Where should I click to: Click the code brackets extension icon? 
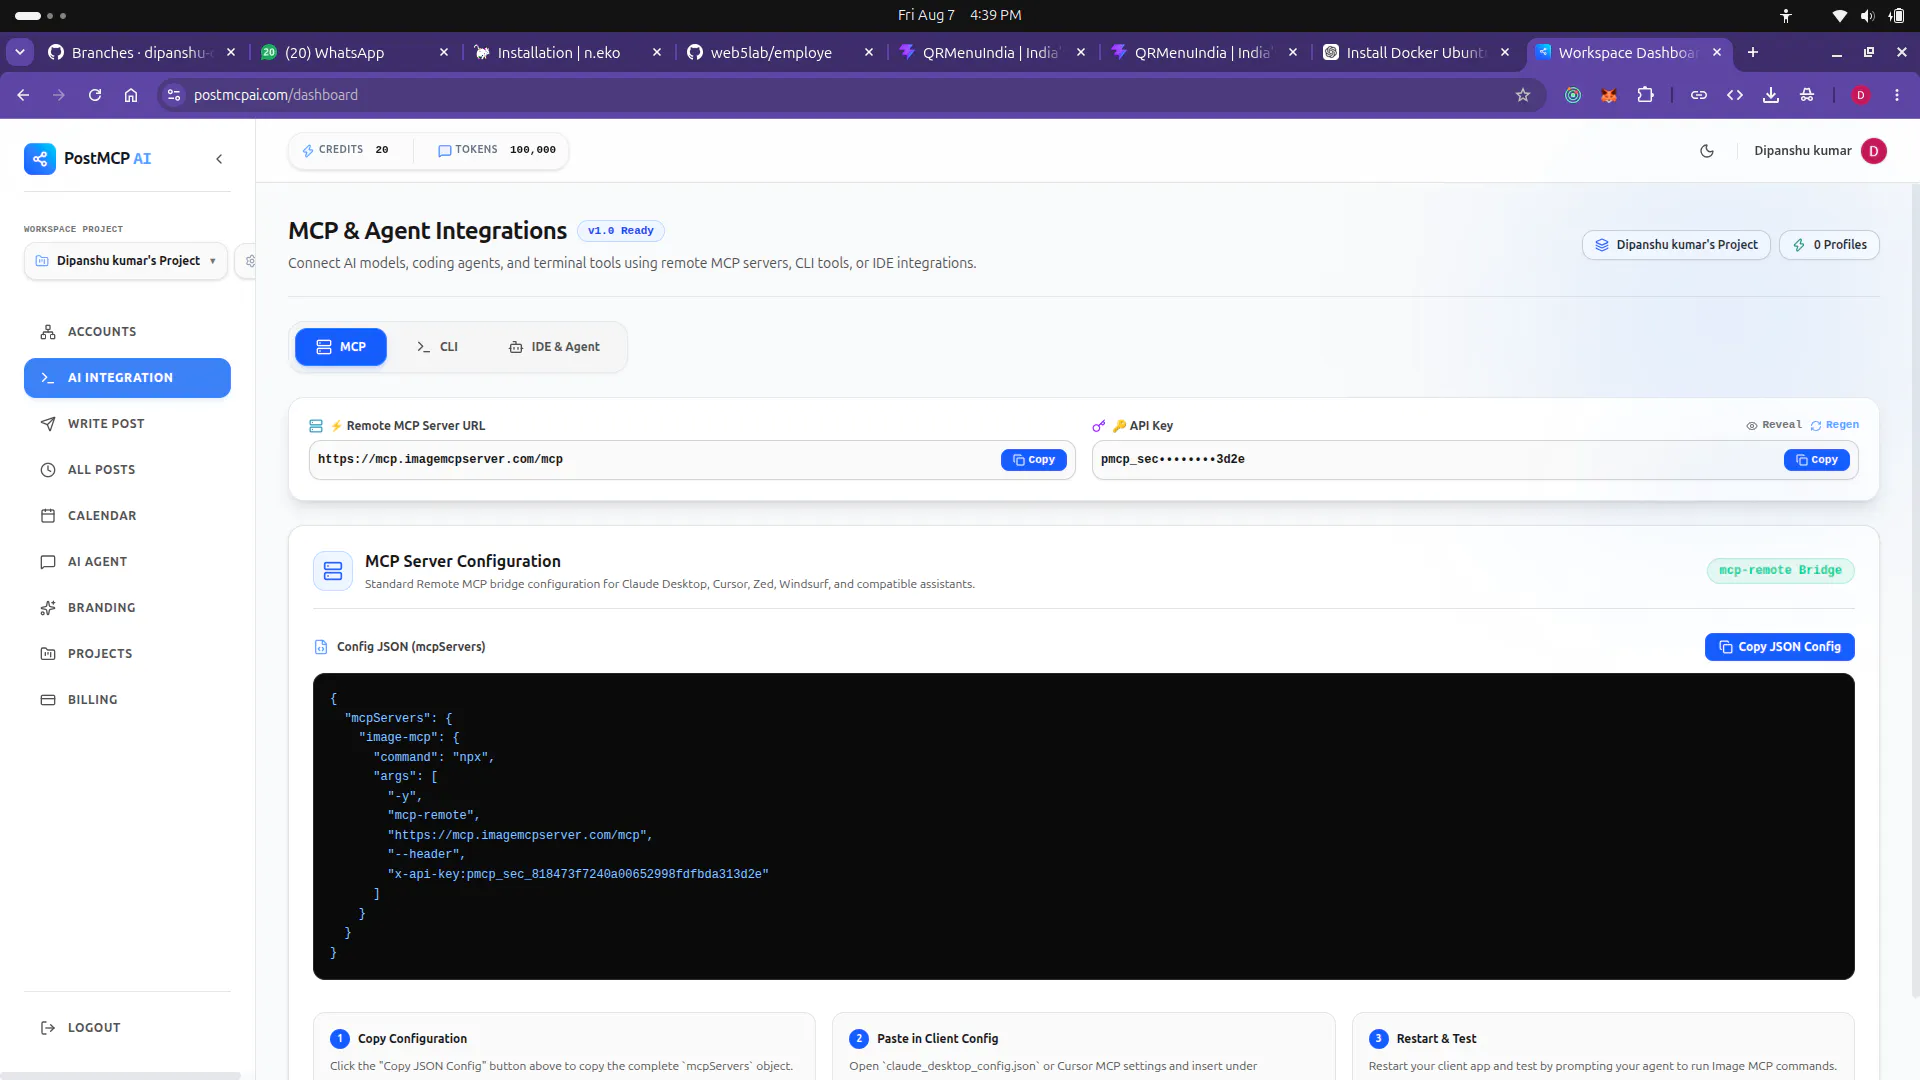click(x=1735, y=95)
